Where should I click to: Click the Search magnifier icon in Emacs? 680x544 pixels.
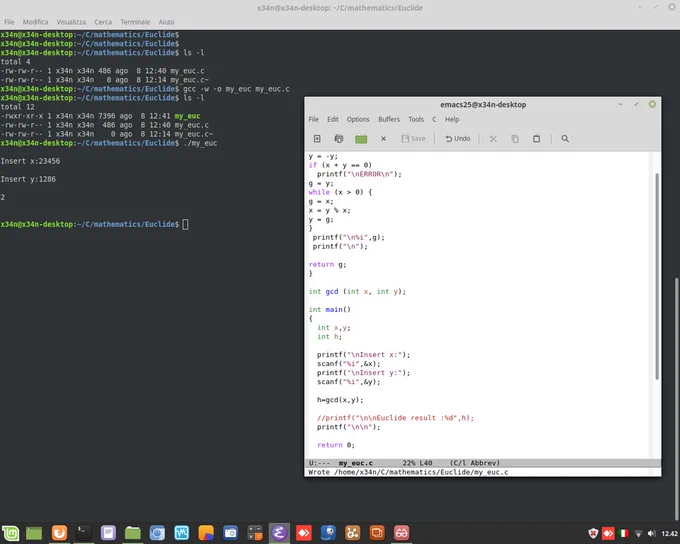tap(565, 139)
